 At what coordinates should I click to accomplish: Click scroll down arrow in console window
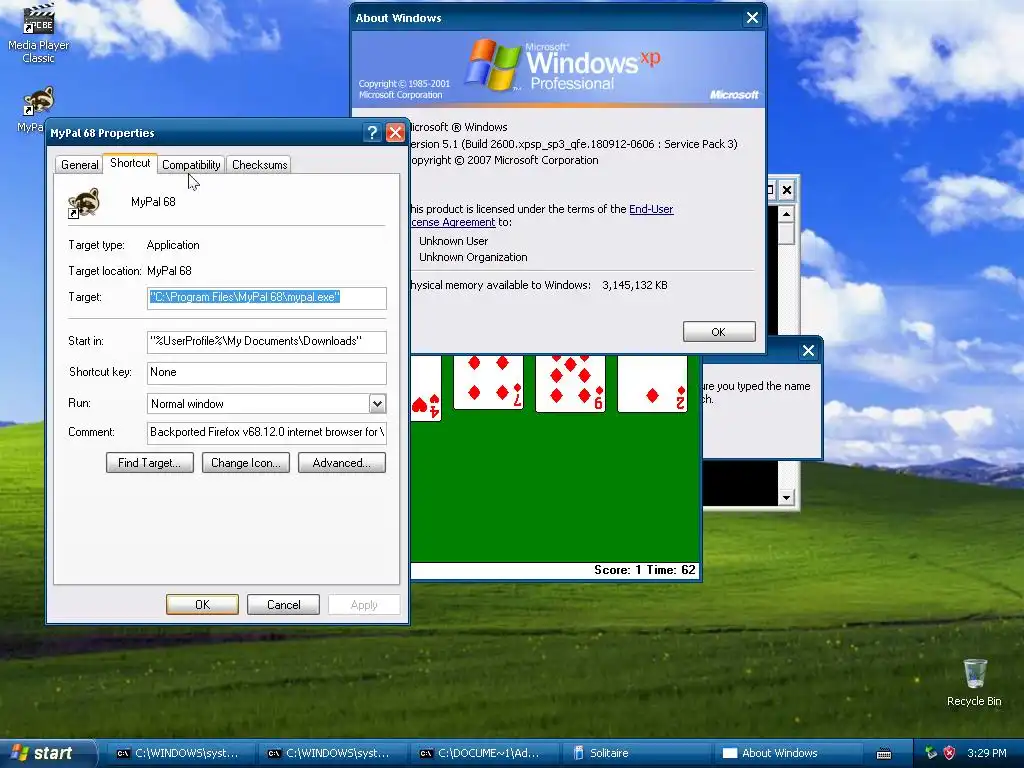pyautogui.click(x=786, y=498)
